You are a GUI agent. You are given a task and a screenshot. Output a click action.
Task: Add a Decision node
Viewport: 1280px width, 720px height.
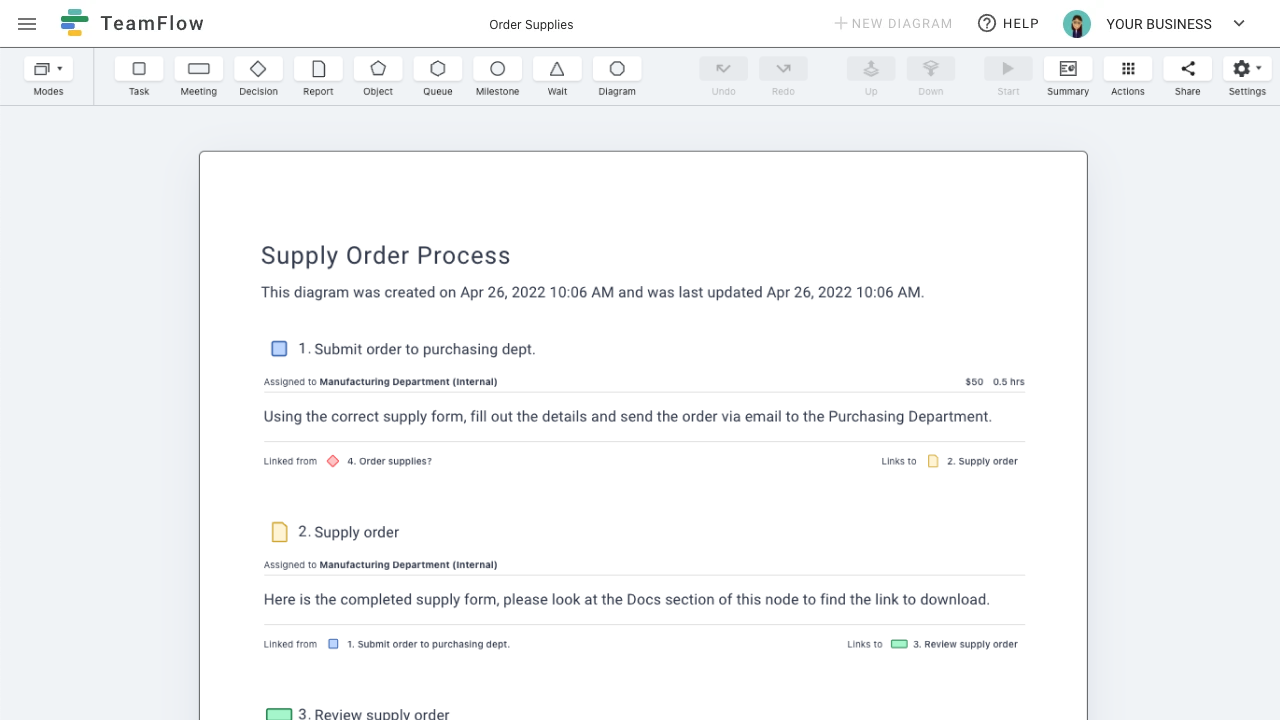[x=258, y=70]
